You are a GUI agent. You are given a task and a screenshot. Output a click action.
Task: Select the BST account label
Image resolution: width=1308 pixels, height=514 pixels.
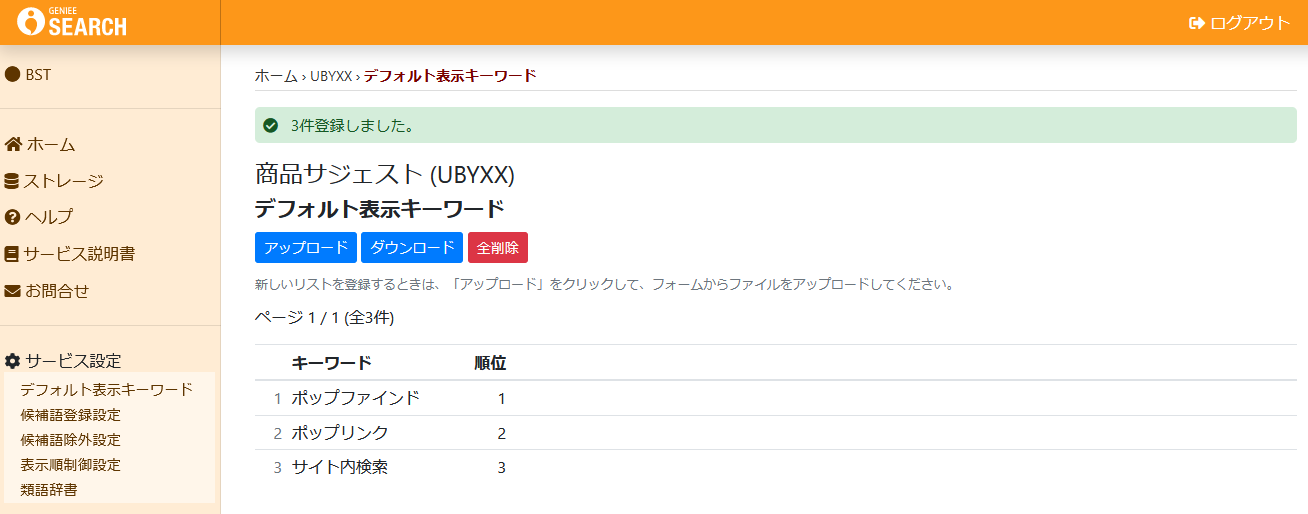pos(39,74)
